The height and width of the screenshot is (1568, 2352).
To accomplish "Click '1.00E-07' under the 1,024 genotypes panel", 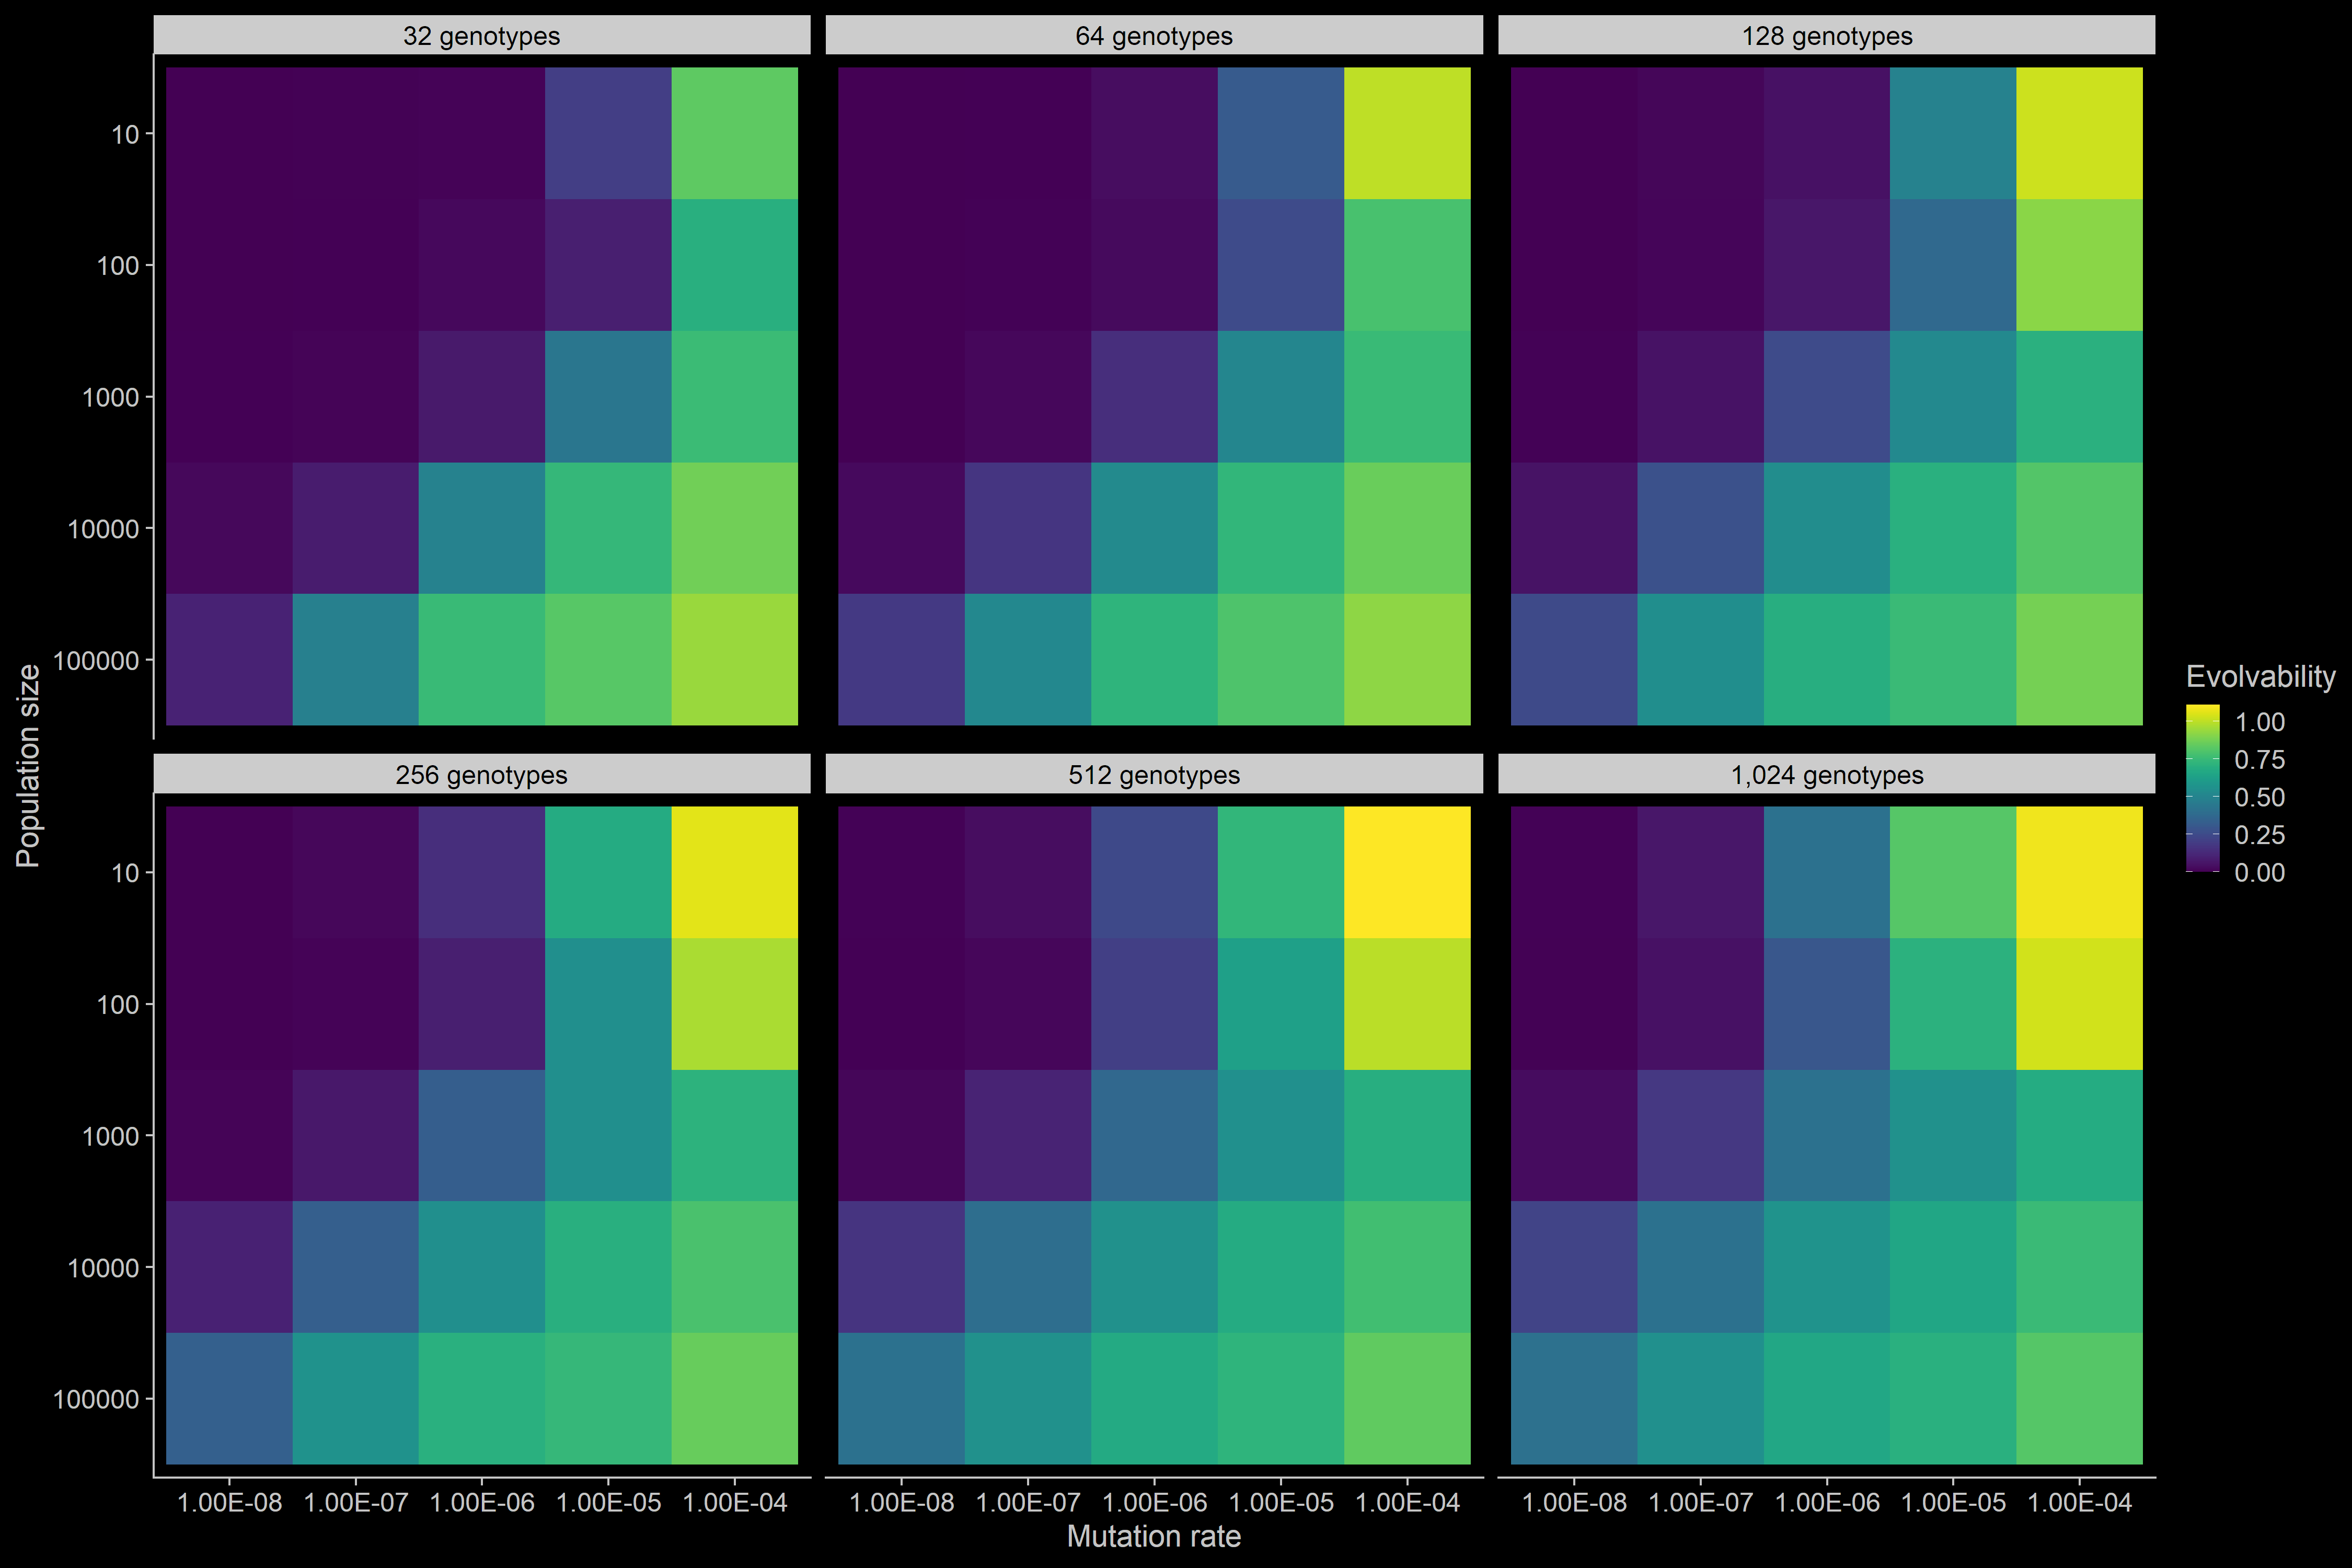I will coord(1700,1502).
